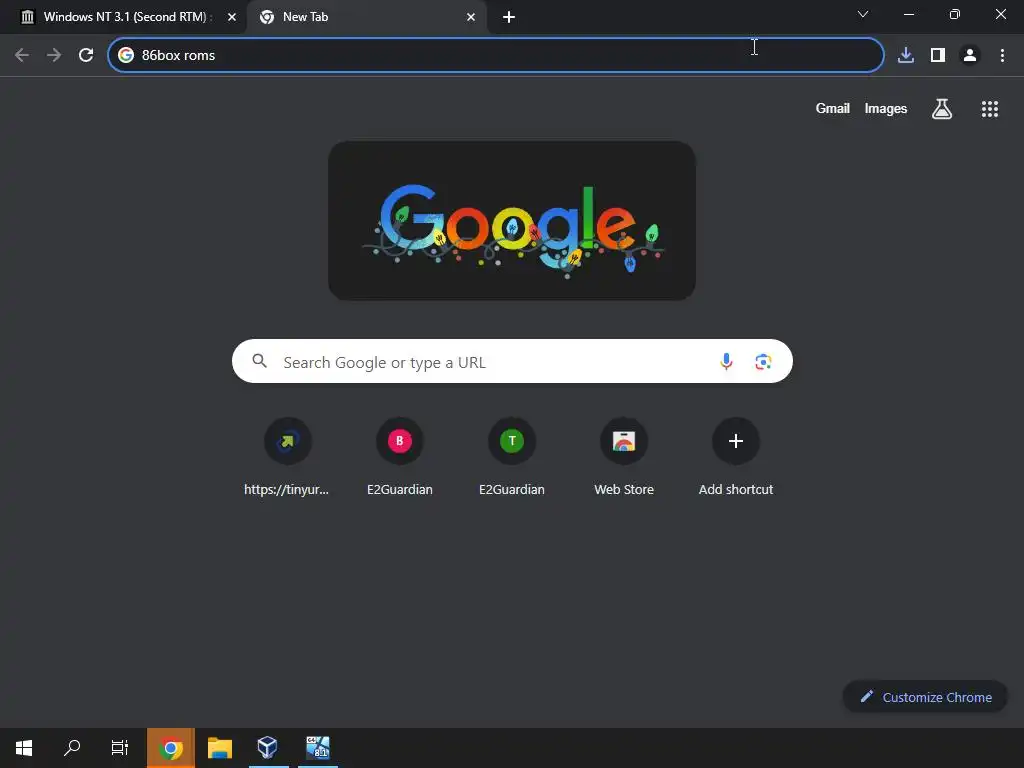Open the 86Box icon on taskbar
The height and width of the screenshot is (768, 1024).
[318, 748]
